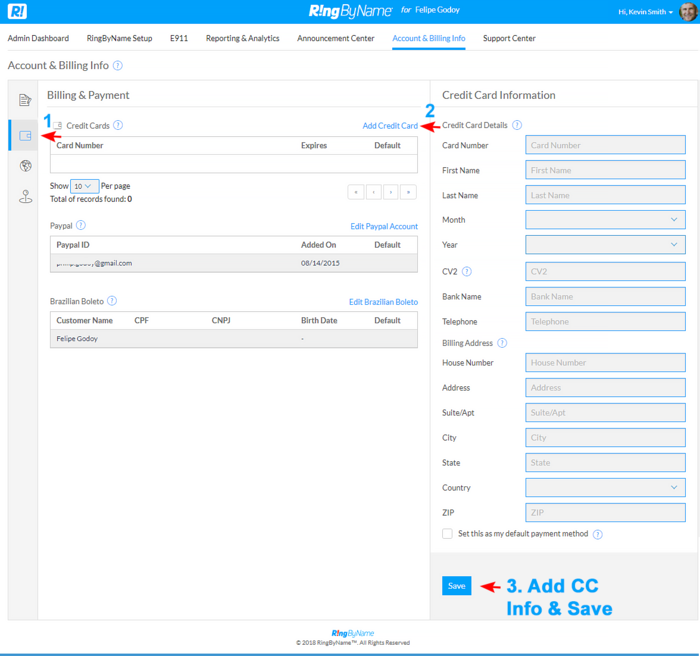Viewport: 700px width, 656px height.
Task: Click the State input field
Action: [x=605, y=463]
